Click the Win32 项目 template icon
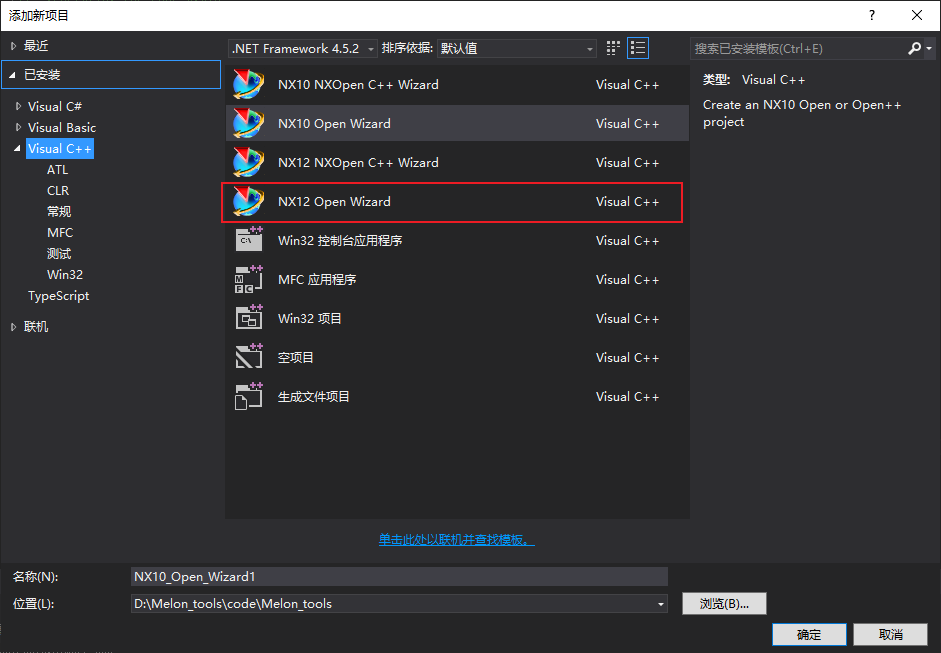This screenshot has height=653, width=941. pos(248,317)
